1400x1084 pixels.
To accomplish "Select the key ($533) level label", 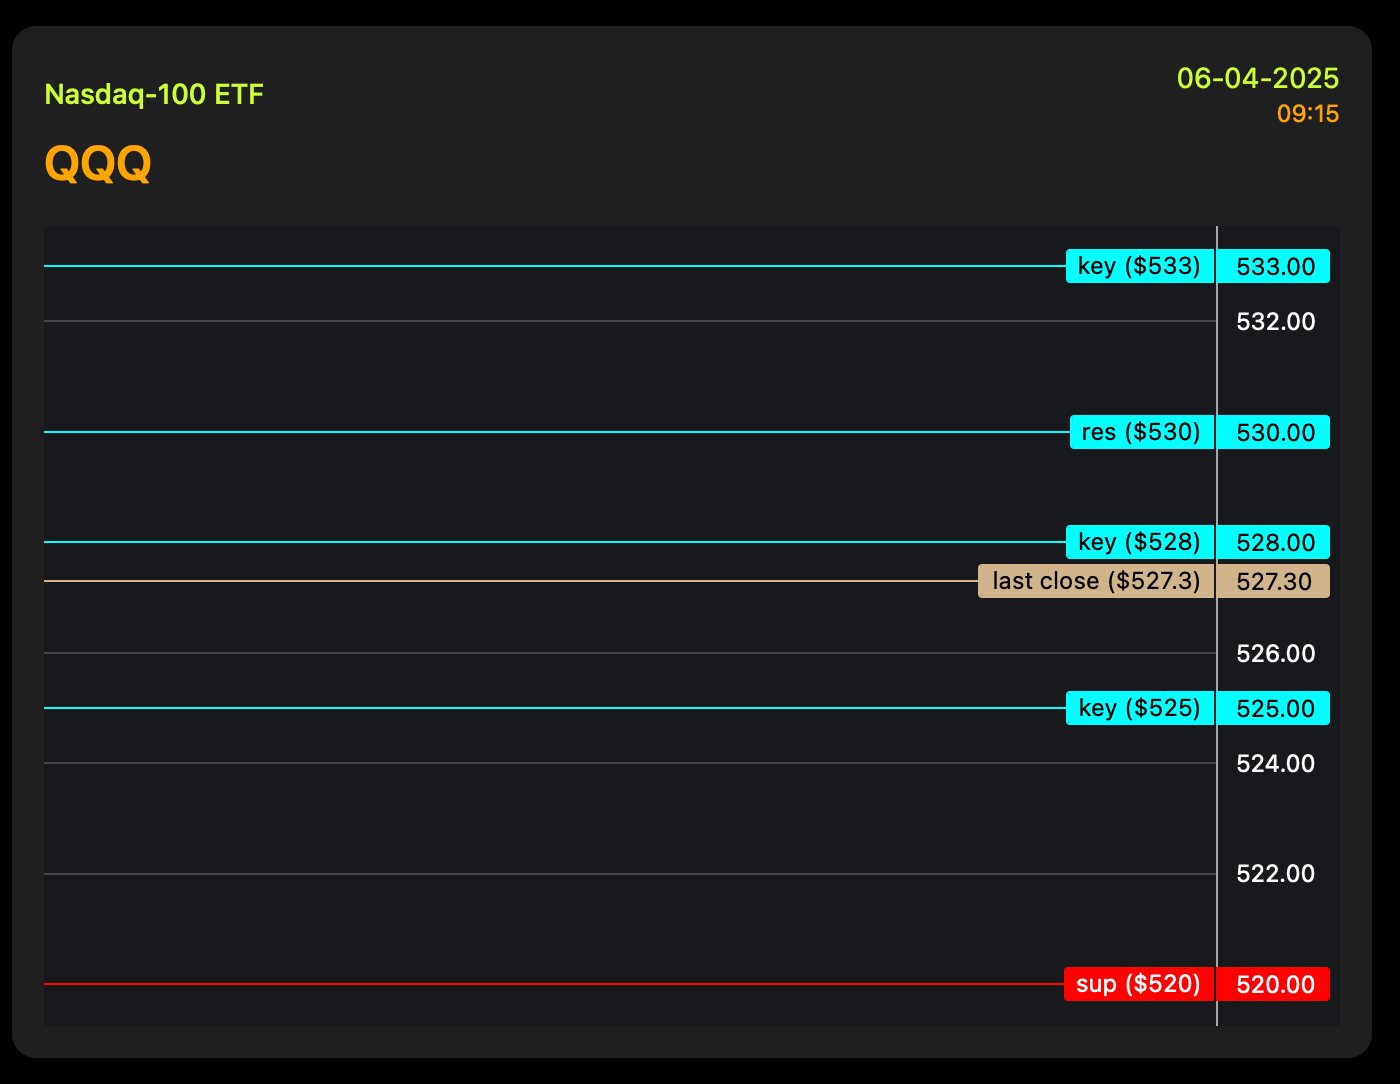I will [x=1139, y=266].
